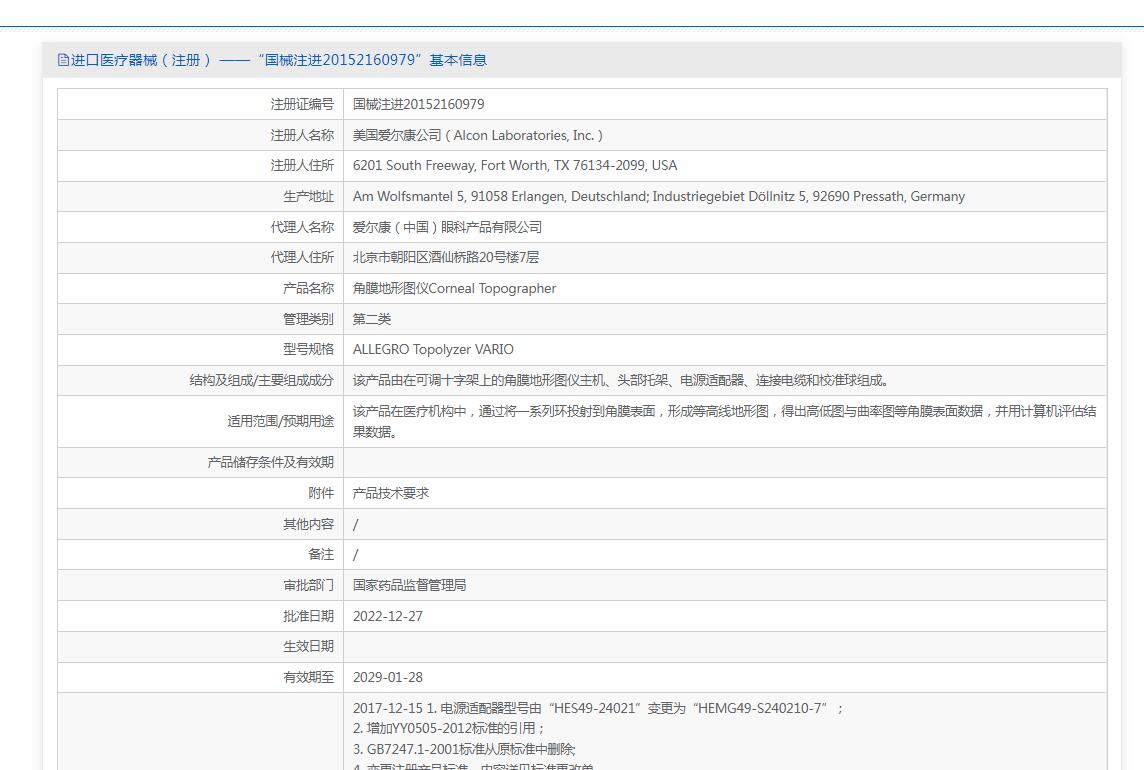The width and height of the screenshot is (1144, 770).
Task: Click the label 注册人住所
Action: (302, 166)
